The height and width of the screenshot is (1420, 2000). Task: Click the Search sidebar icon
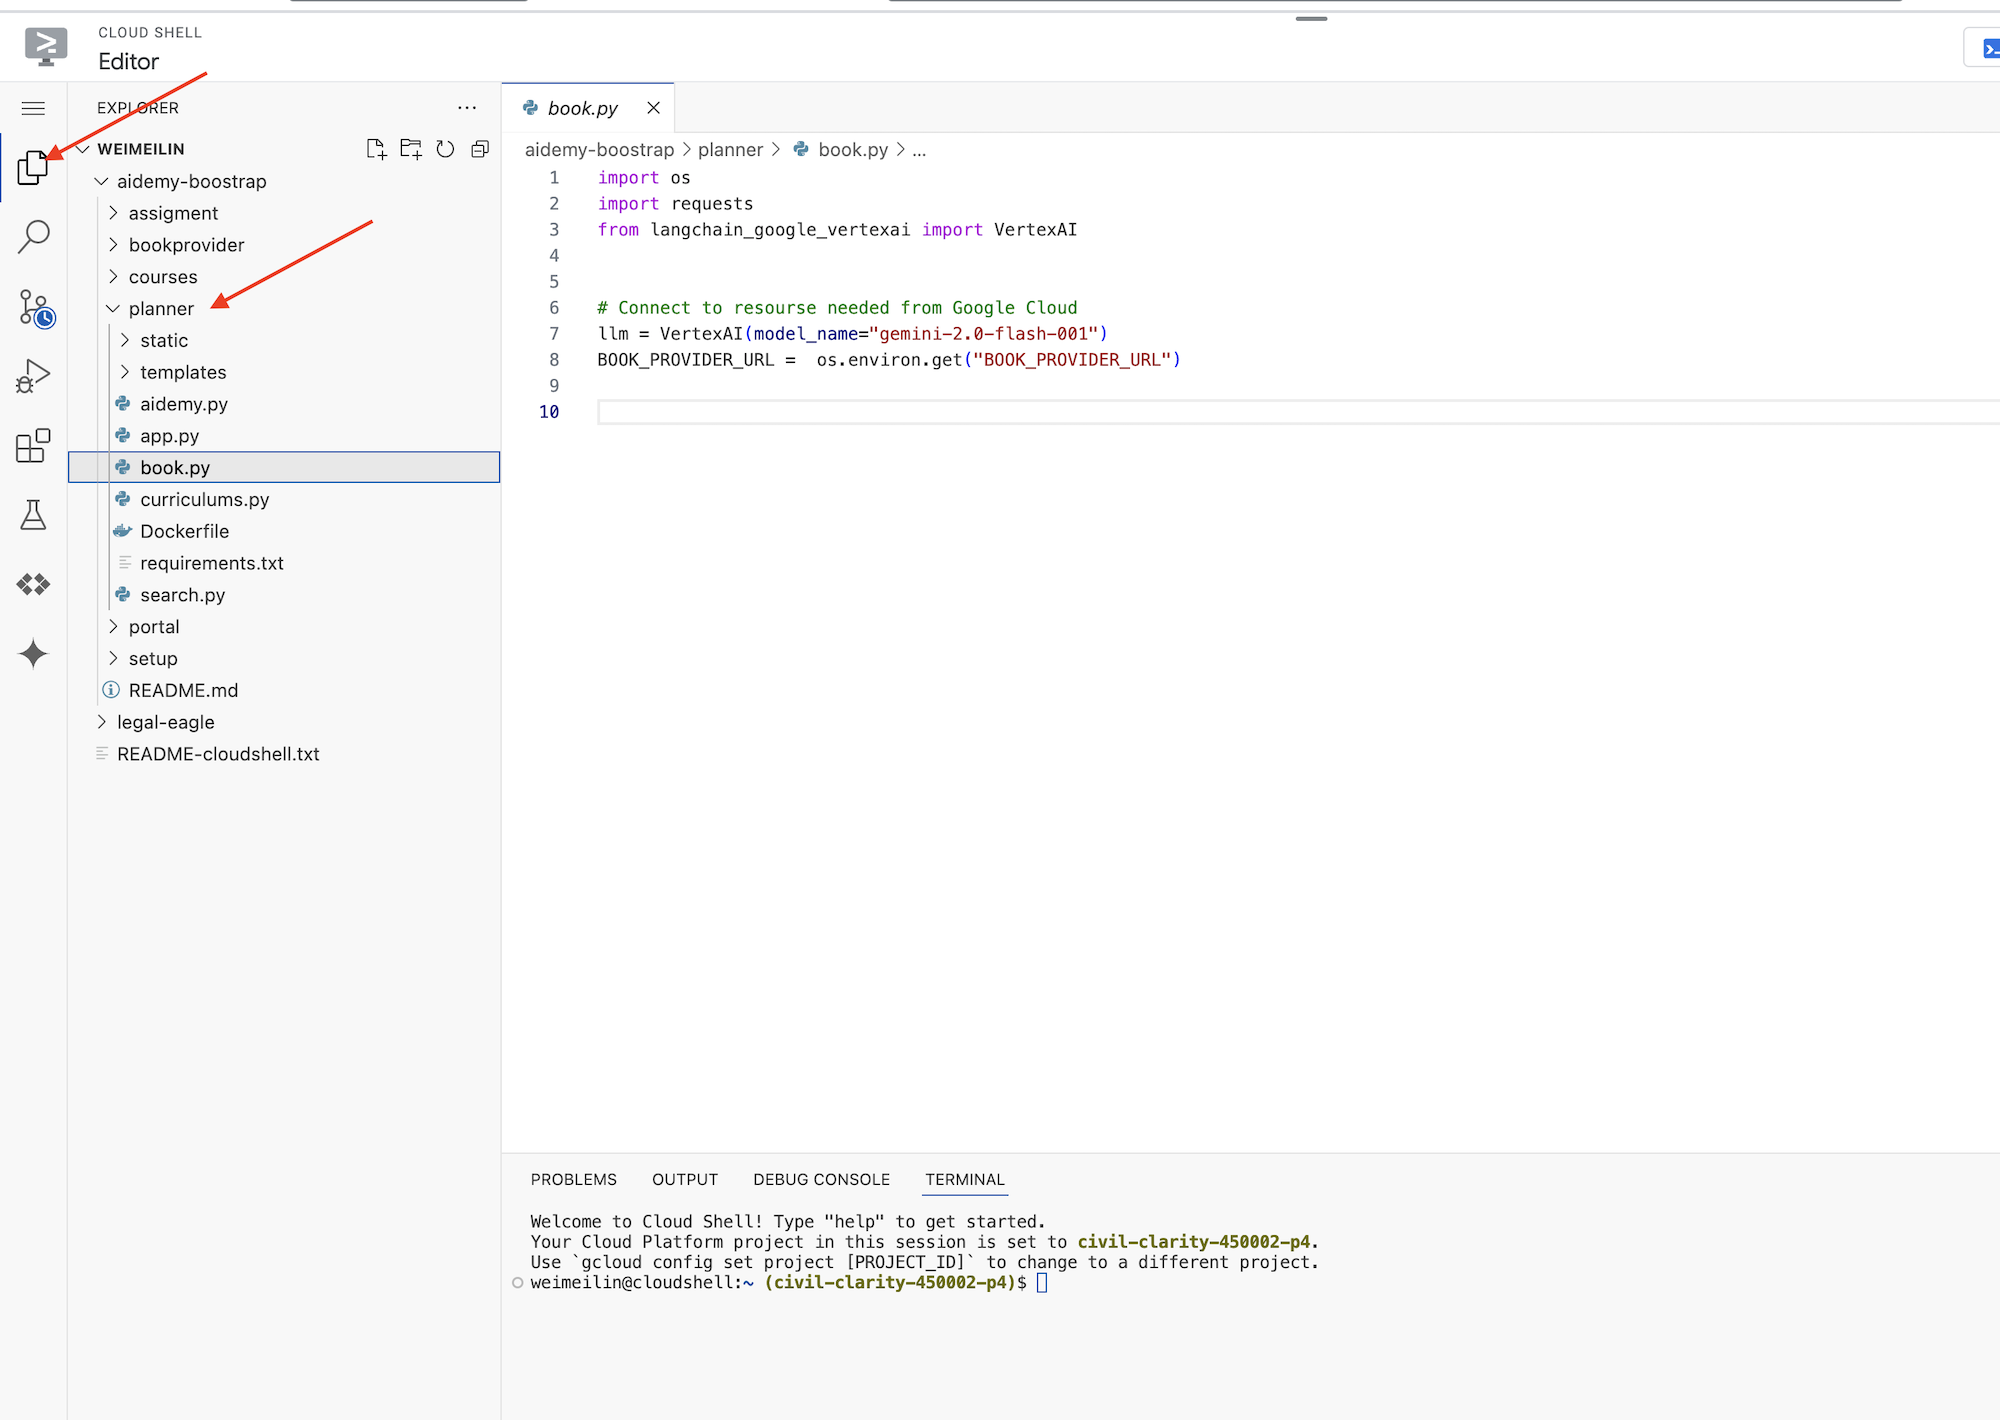coord(34,235)
